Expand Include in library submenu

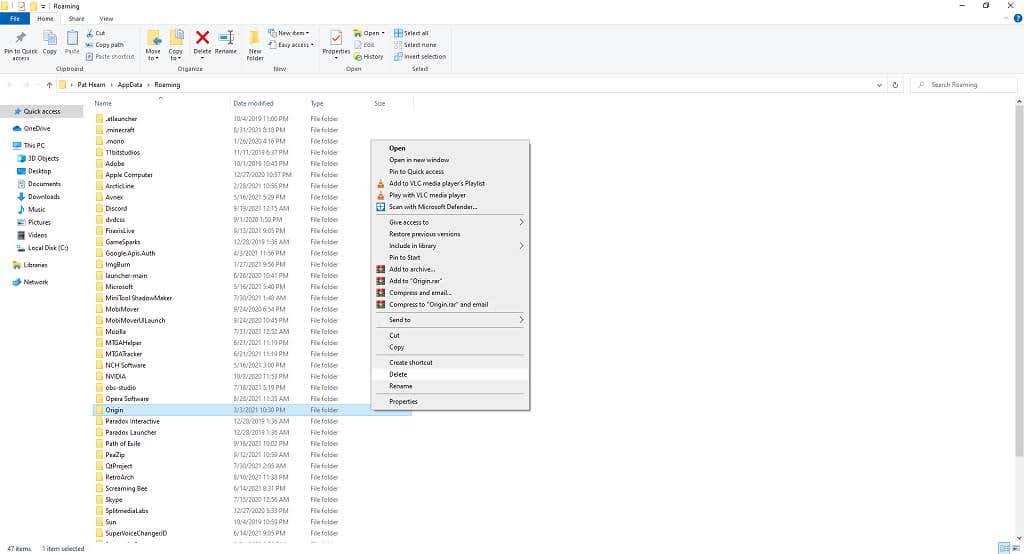[x=450, y=246]
